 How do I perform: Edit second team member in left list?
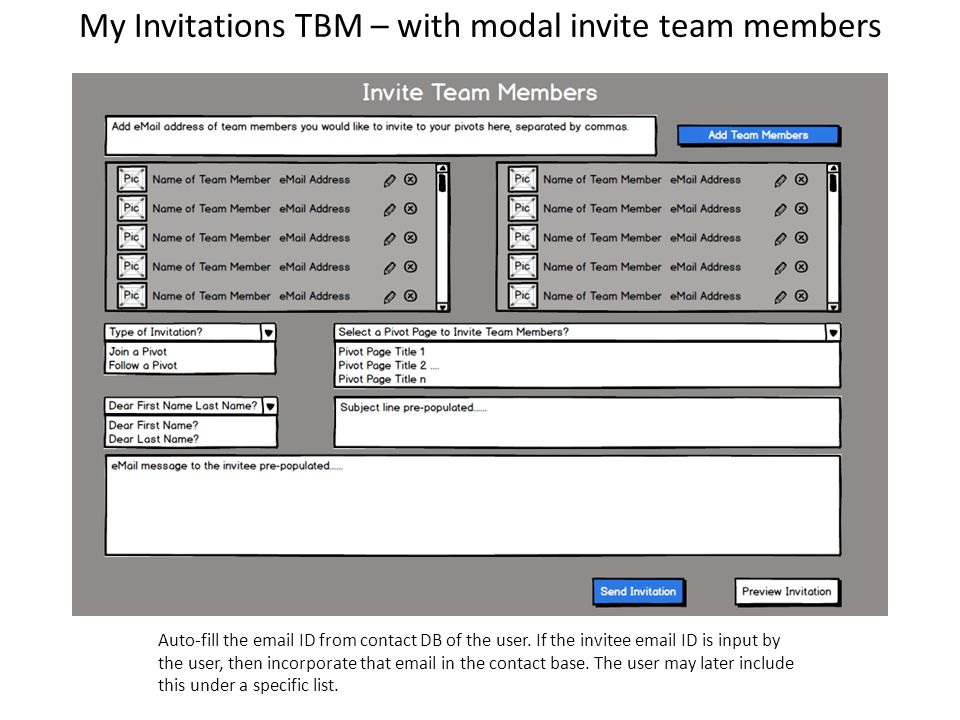pos(389,210)
